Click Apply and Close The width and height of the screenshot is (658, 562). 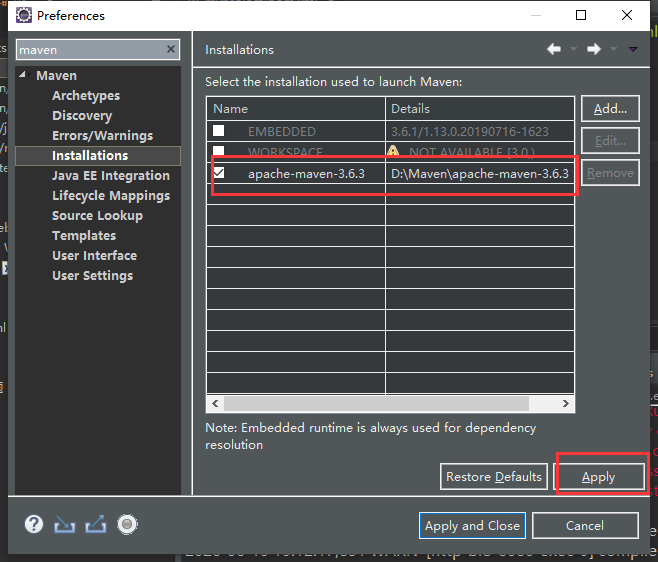pyautogui.click(x=472, y=525)
